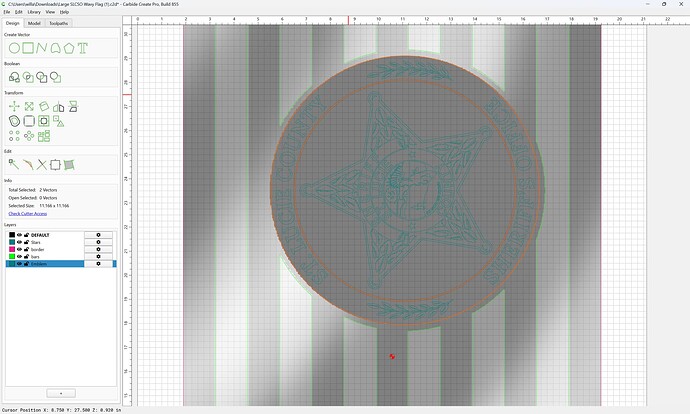Viewport: 690px width, 414px height.
Task: Activate the curved line Edit tool
Action: click(28, 165)
